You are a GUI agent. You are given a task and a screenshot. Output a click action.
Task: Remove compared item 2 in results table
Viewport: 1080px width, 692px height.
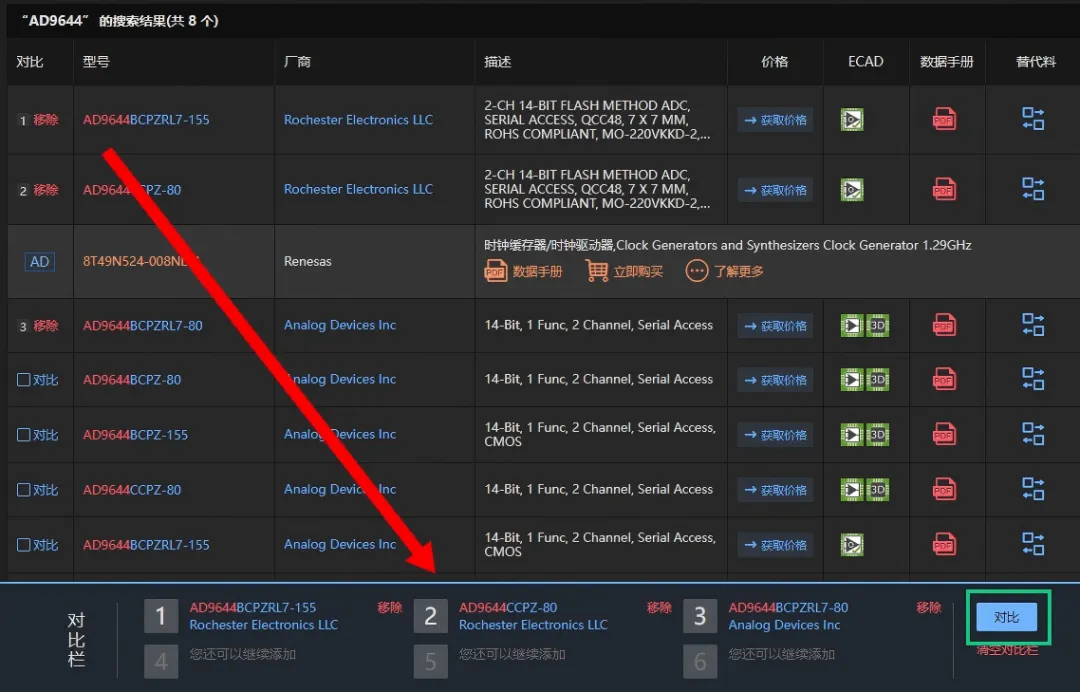coord(45,190)
